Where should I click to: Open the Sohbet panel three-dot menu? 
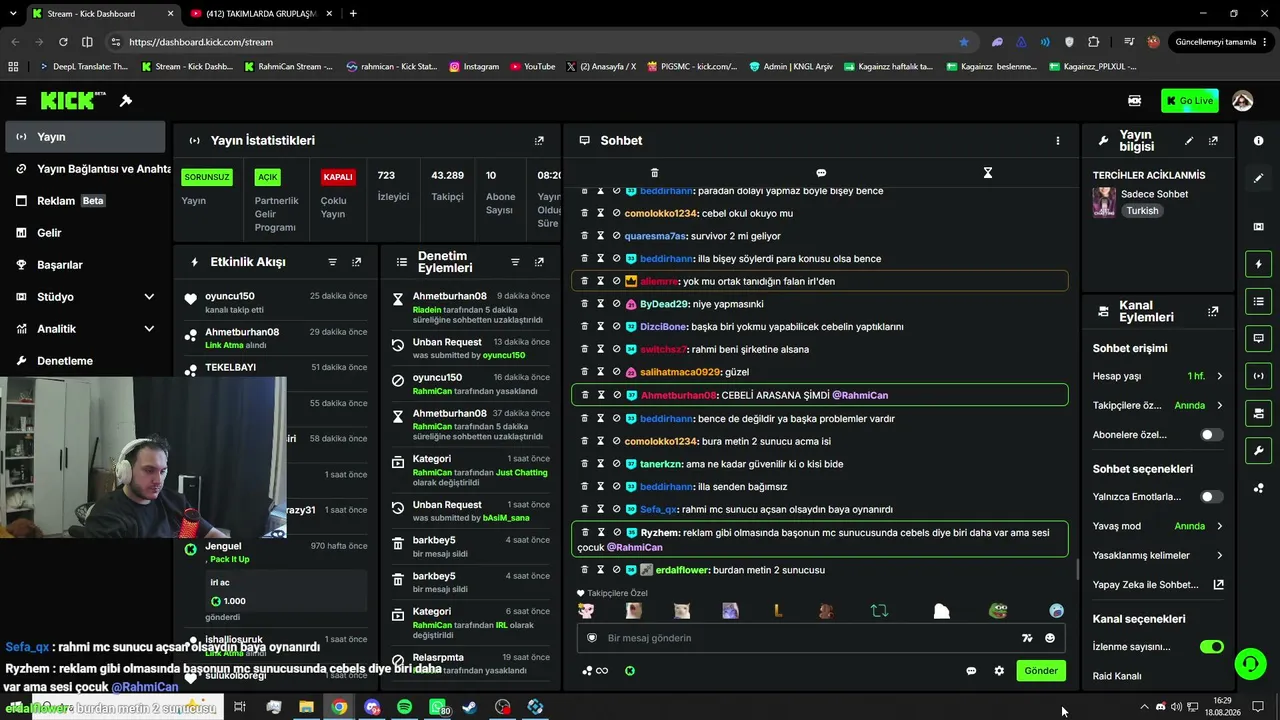pos(1057,141)
